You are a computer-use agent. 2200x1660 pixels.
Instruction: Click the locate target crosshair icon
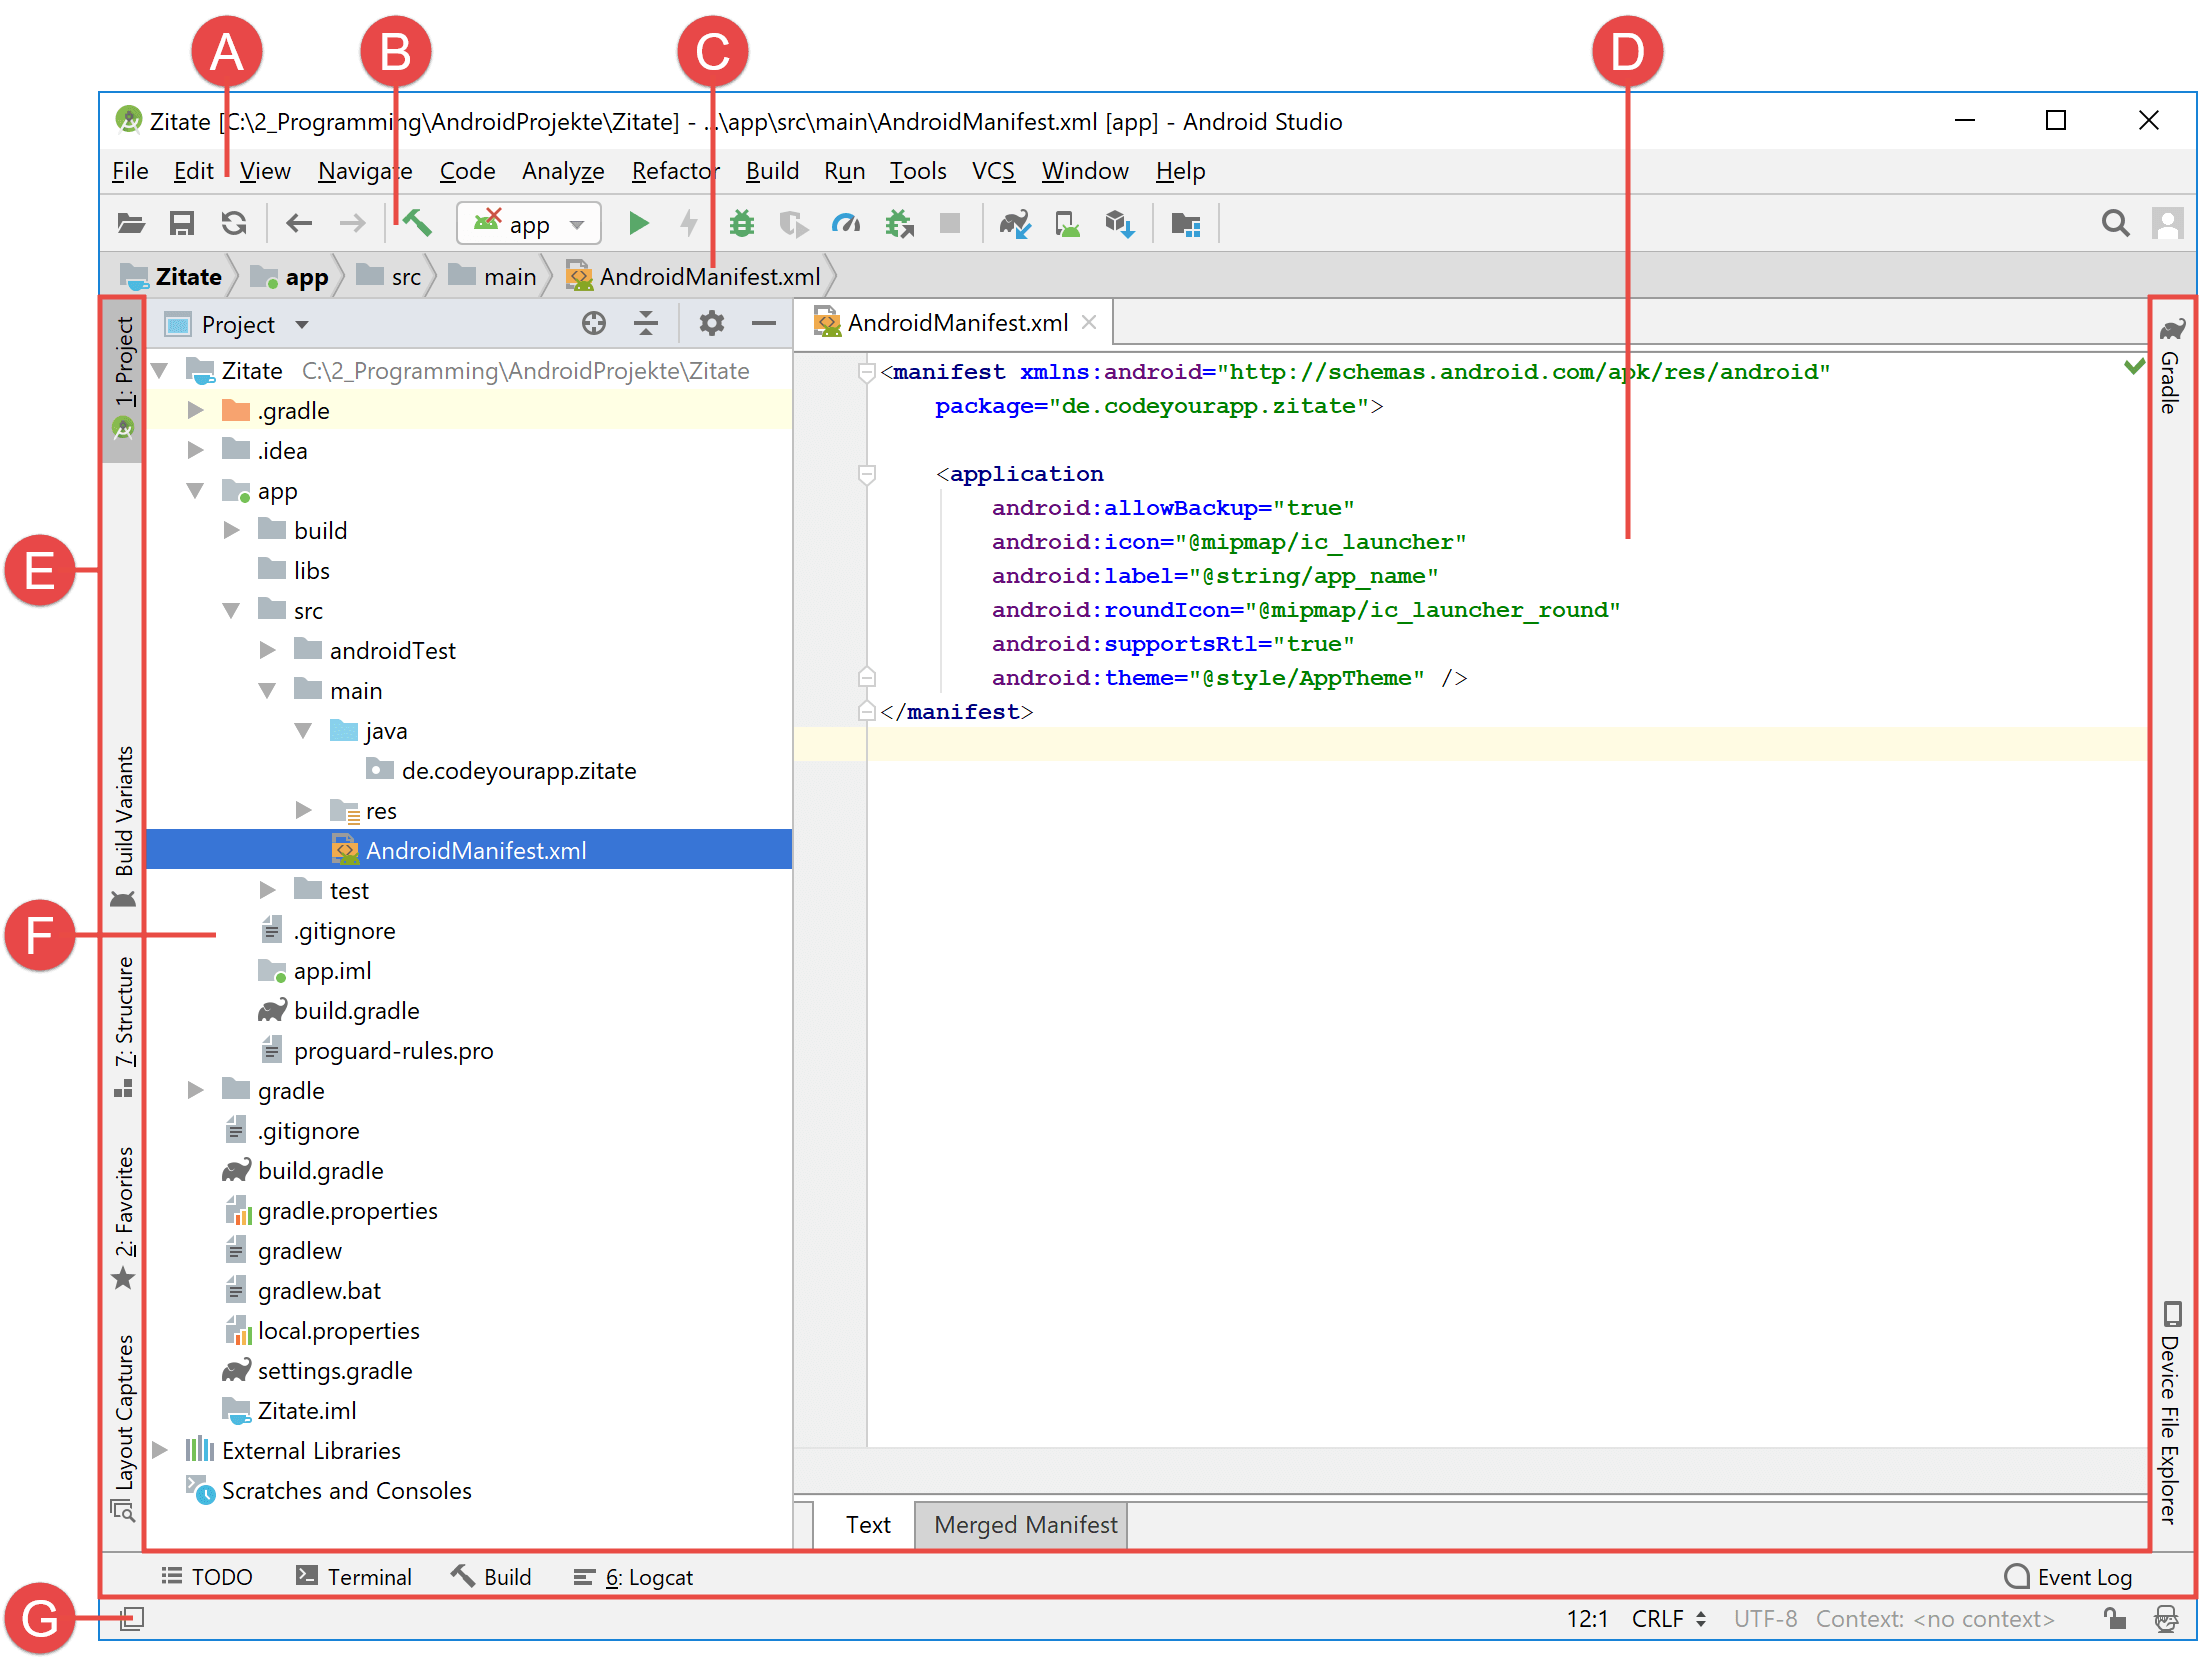coord(594,323)
